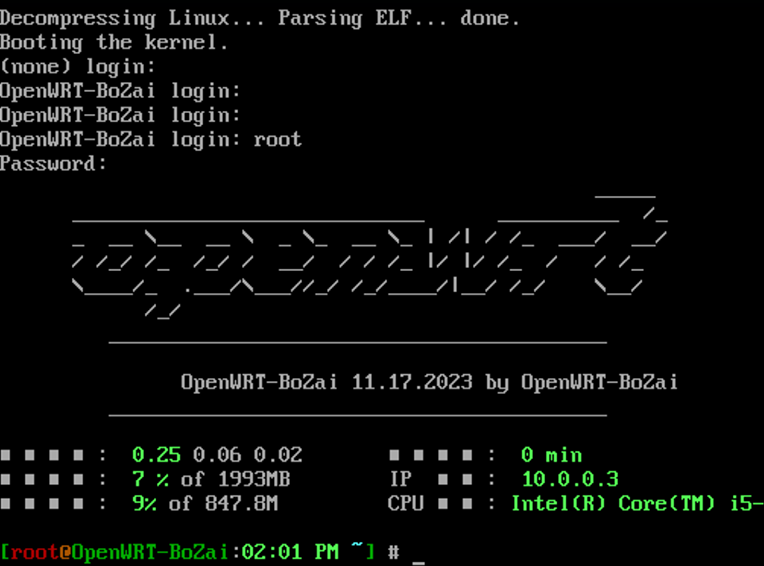Click the memory usage '7 % of 1993MB'
The height and width of the screenshot is (566, 764).
pos(211,479)
